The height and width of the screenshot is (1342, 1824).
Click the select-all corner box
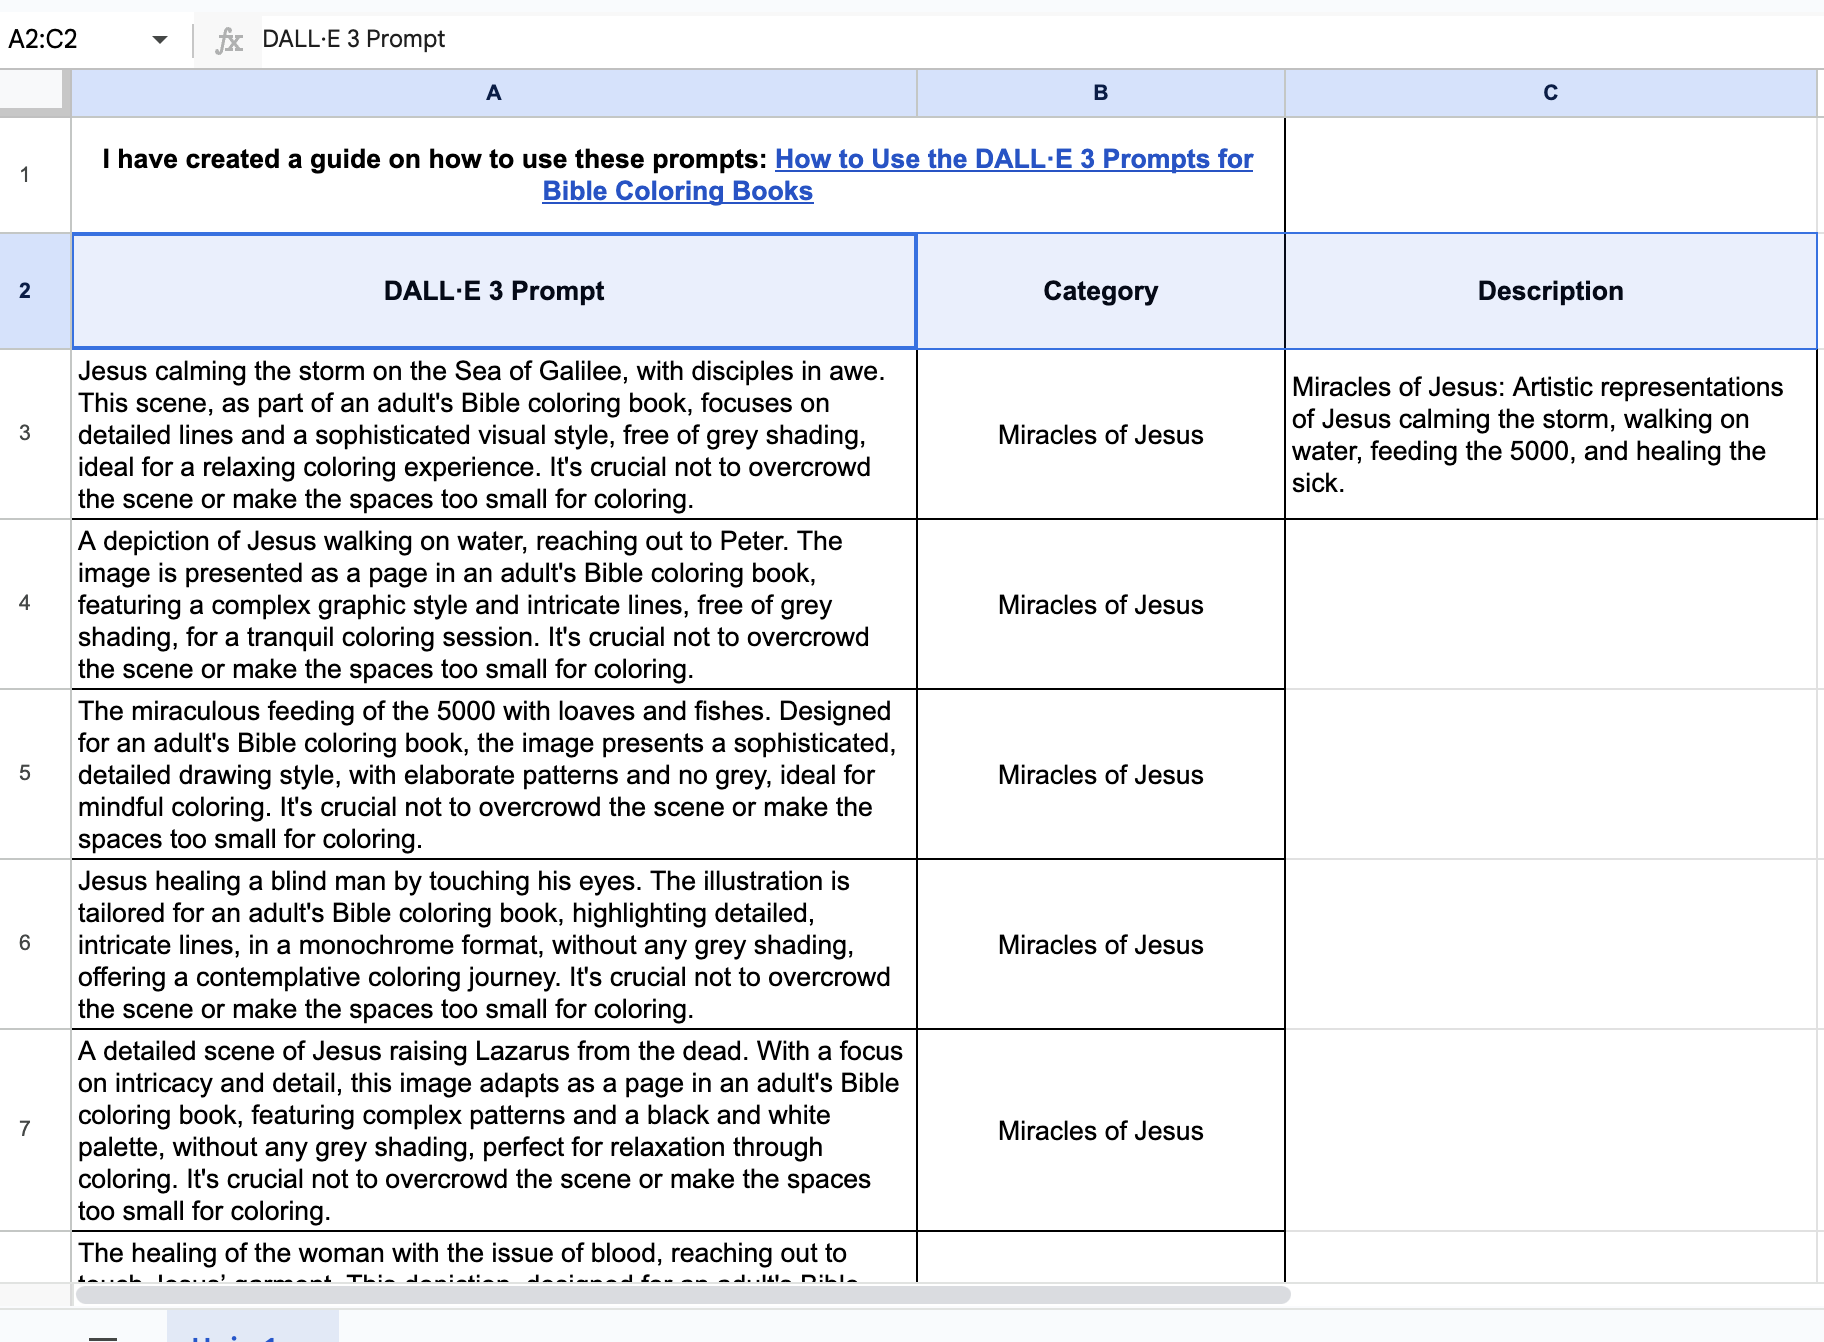[35, 92]
